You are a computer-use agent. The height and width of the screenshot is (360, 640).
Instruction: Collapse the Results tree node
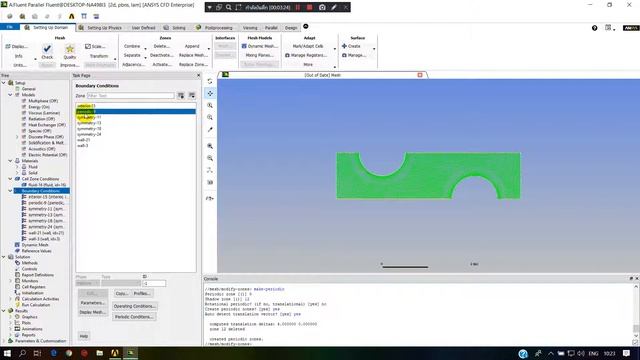coord(4,311)
